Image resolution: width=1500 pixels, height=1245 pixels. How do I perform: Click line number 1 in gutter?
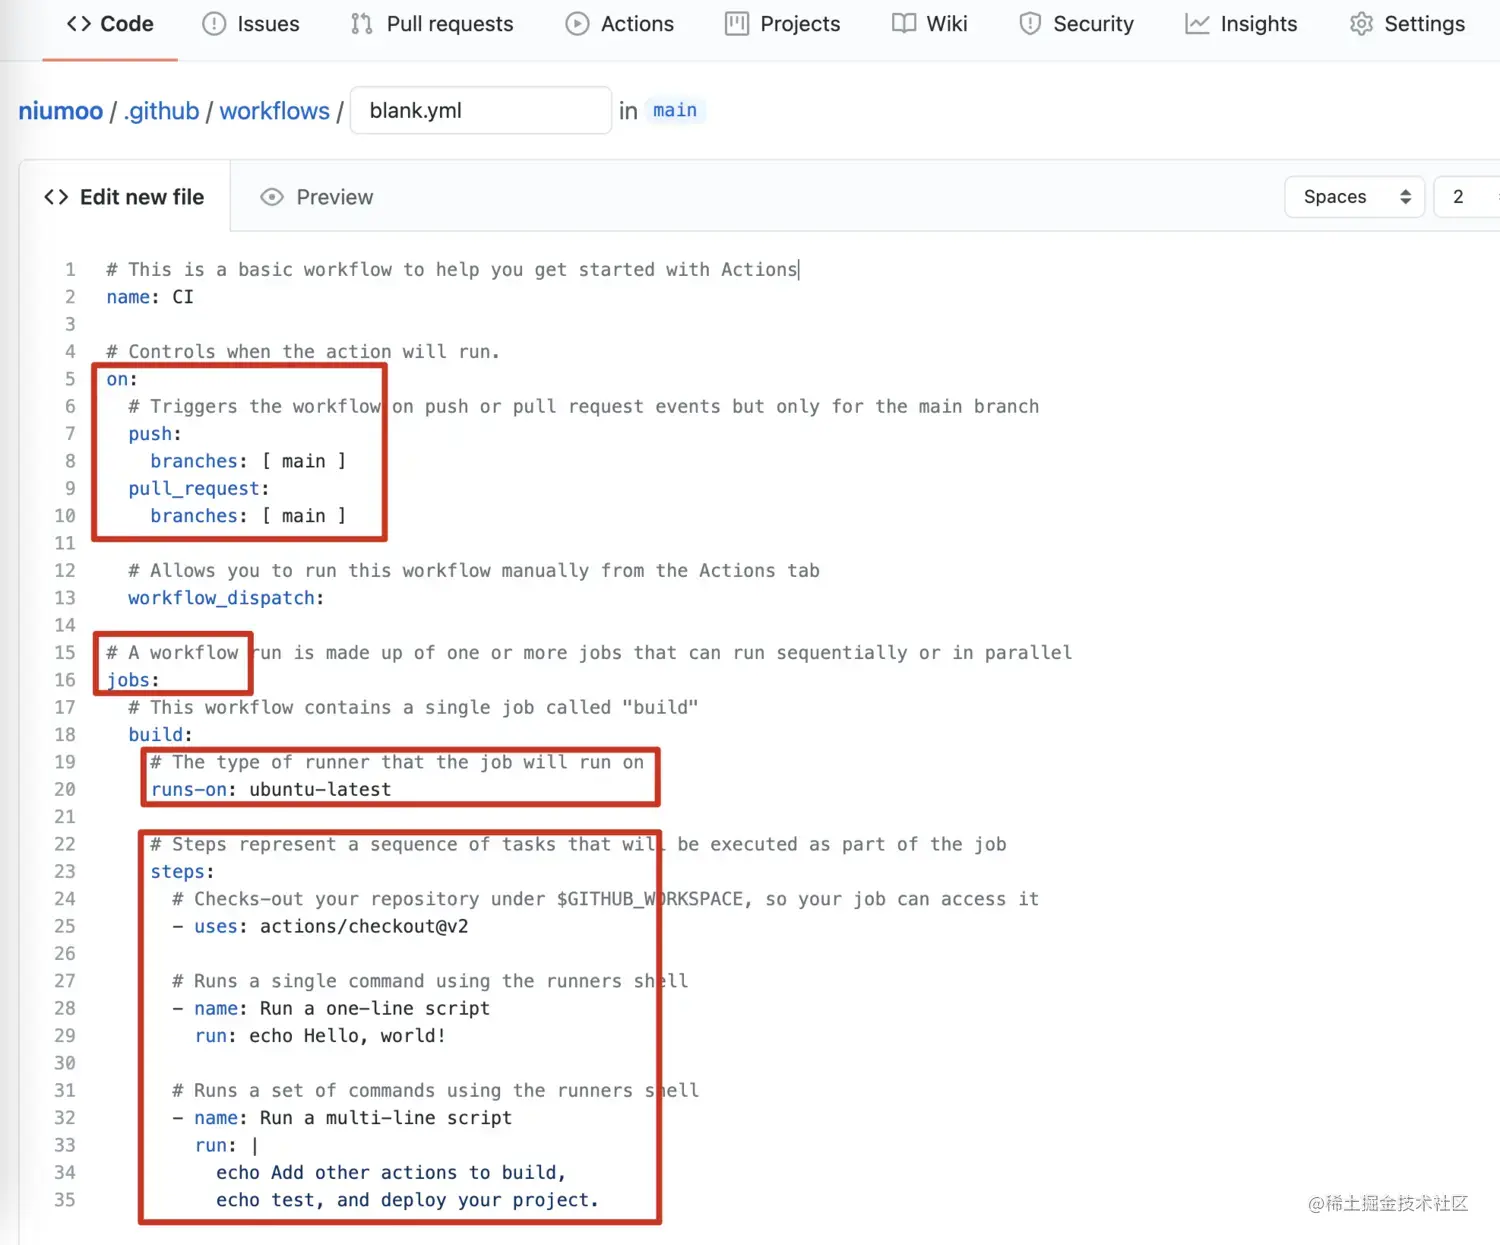pos(70,269)
